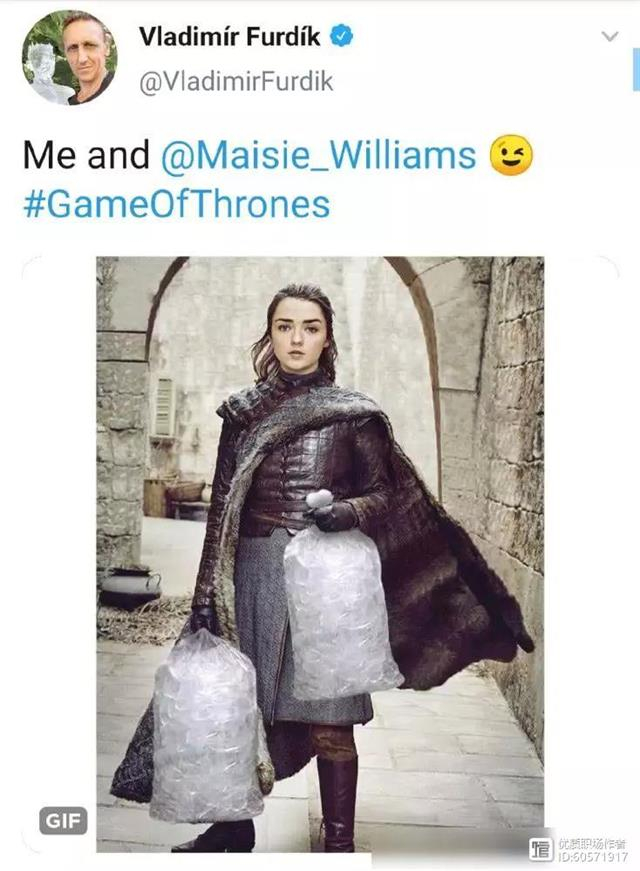Image resolution: width=640 pixels, height=871 pixels.
Task: Click the ice bag held at the hip
Action: pyautogui.click(x=340, y=615)
